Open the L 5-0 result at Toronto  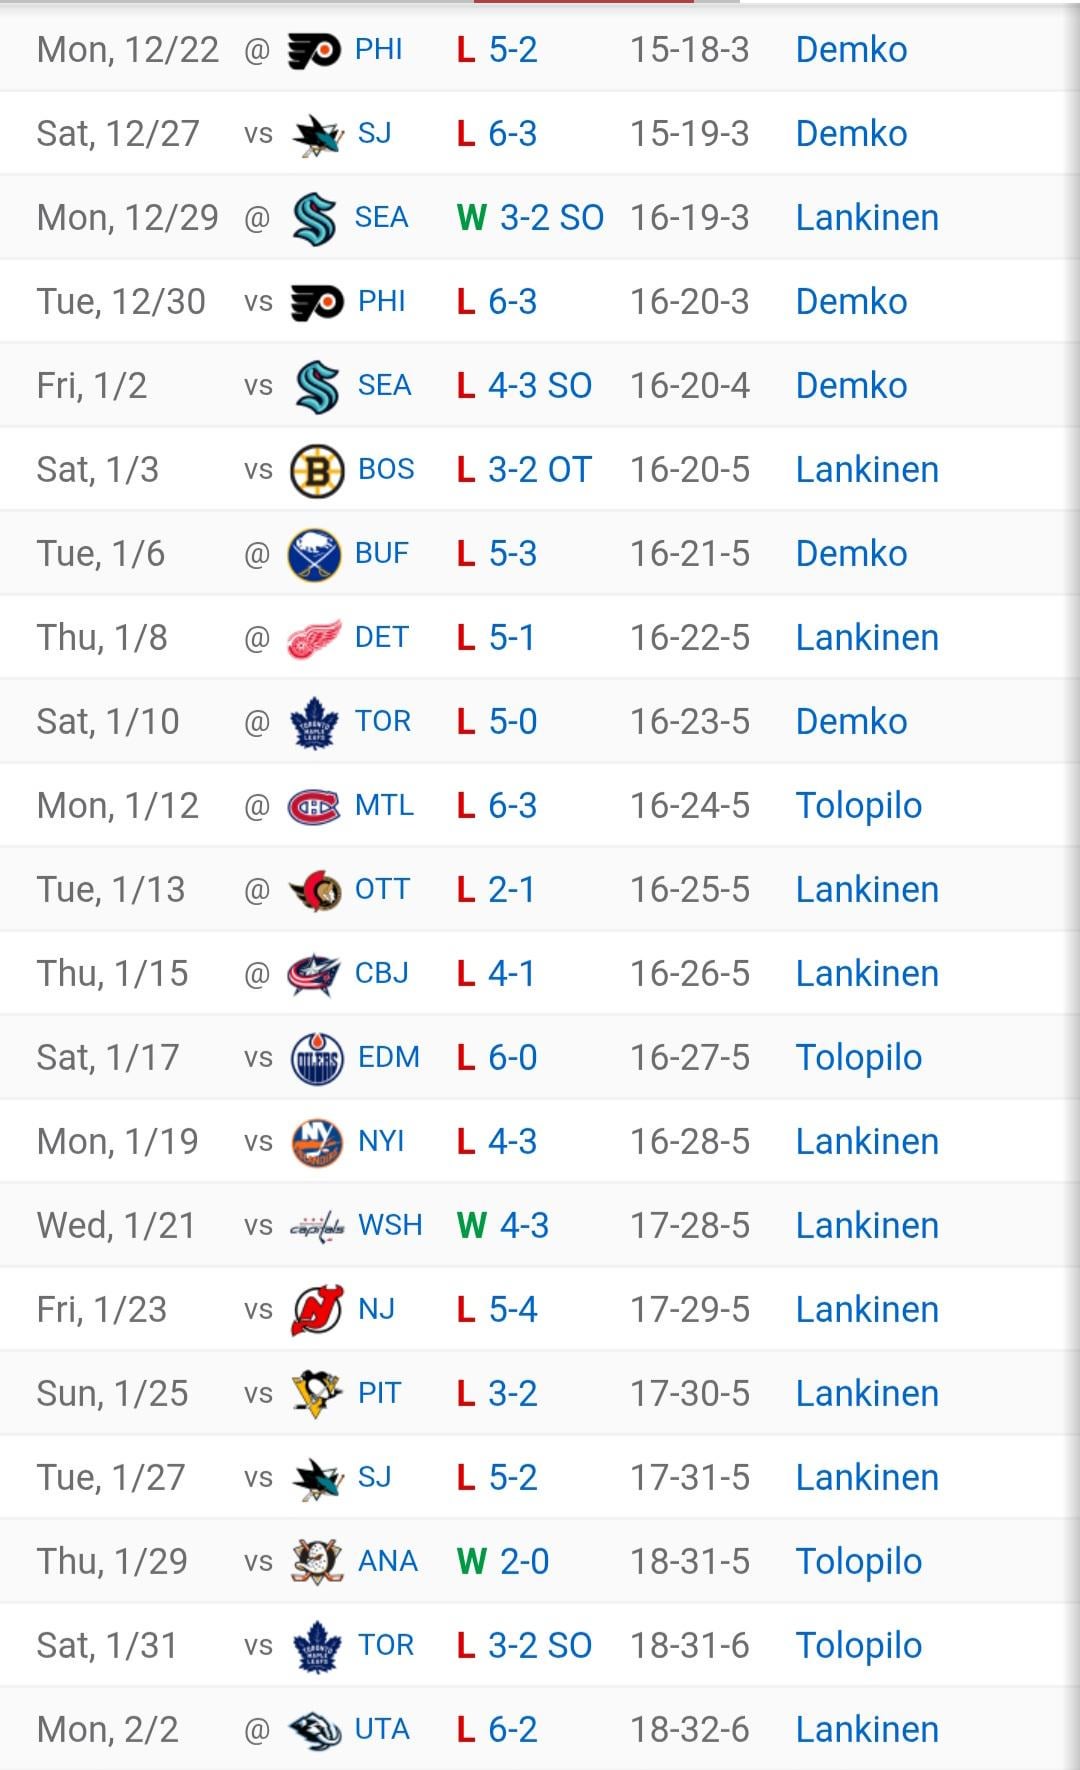tap(497, 722)
